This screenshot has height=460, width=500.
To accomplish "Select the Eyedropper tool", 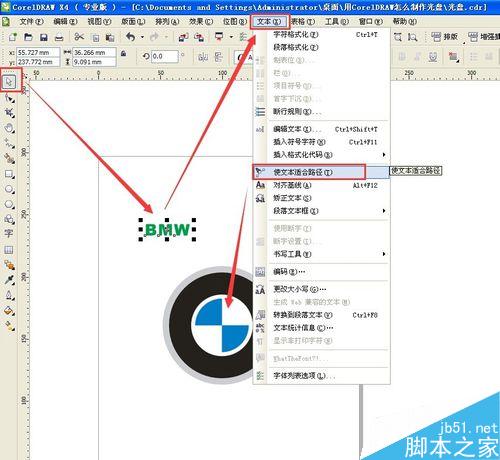I will [9, 279].
